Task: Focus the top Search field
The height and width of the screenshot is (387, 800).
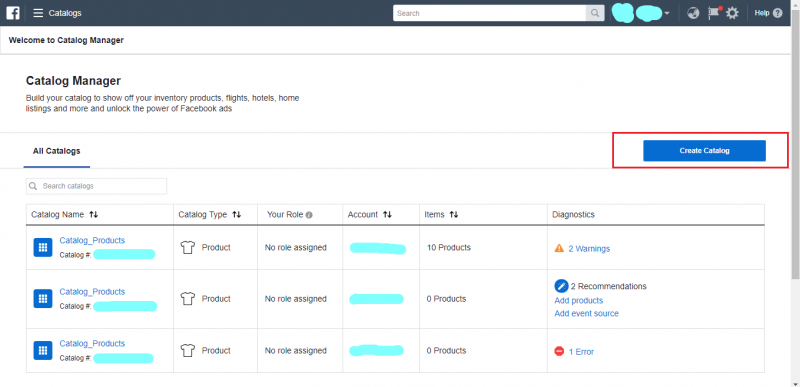Action: point(489,13)
